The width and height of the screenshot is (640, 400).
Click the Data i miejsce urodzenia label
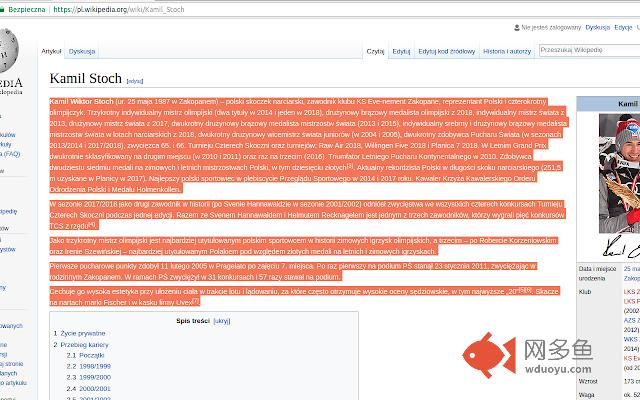[x=597, y=273]
